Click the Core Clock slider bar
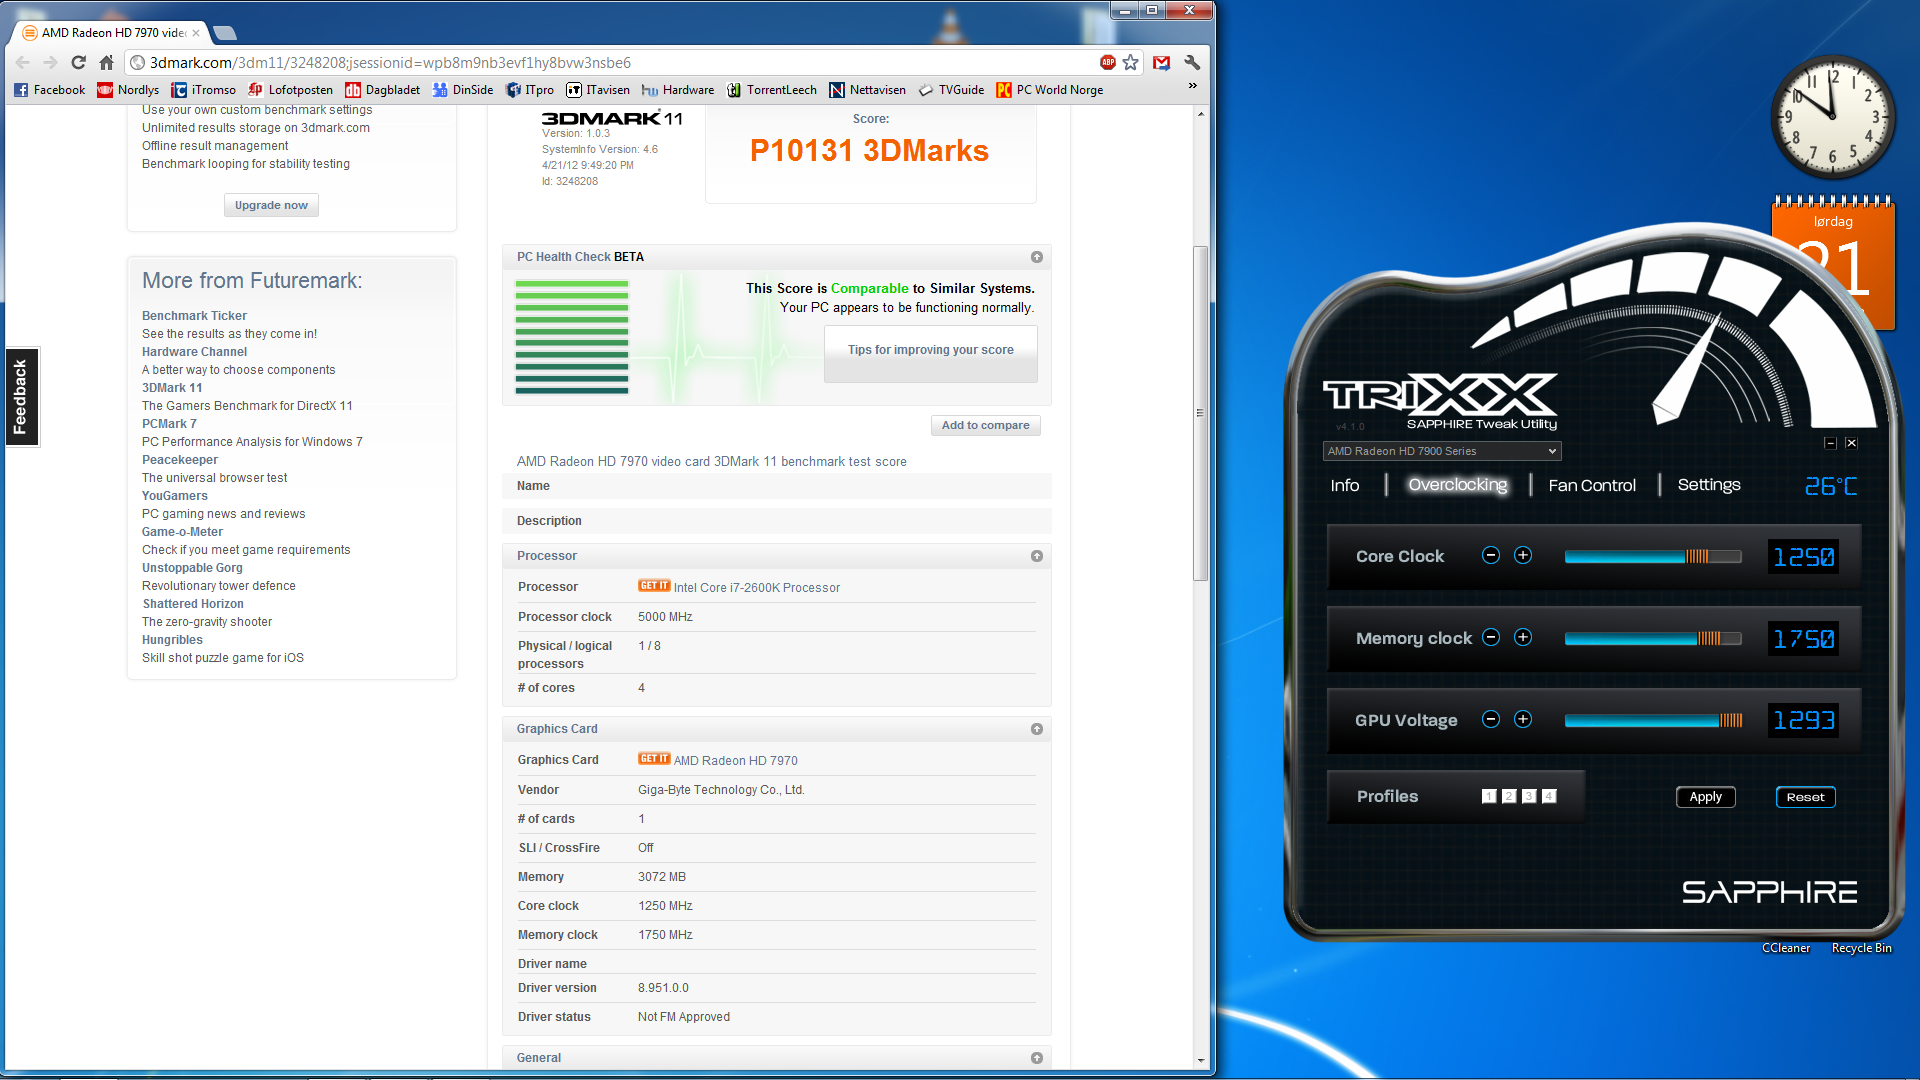1920x1080 pixels. coord(1653,557)
